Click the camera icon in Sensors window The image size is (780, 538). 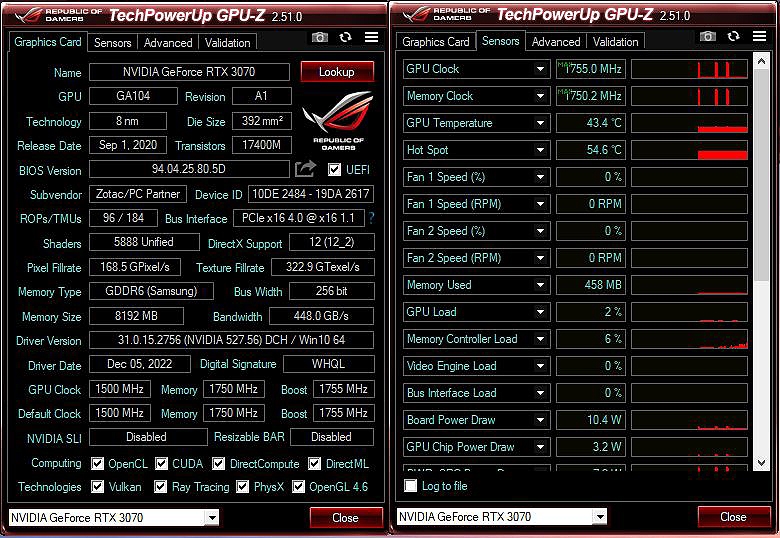pos(708,36)
